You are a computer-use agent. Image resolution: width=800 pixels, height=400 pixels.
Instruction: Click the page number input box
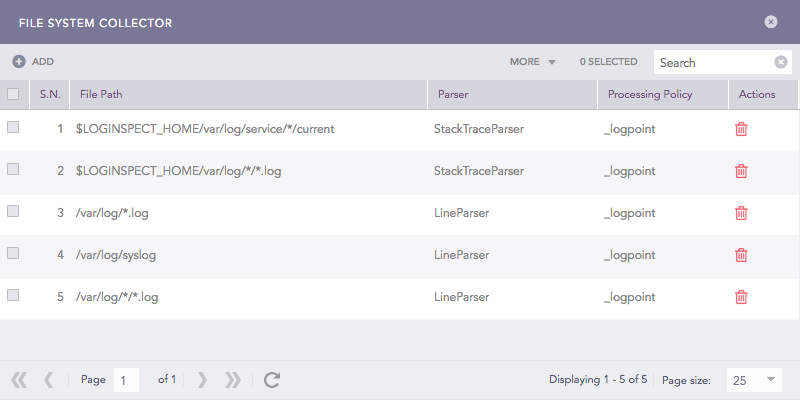pyautogui.click(x=126, y=380)
